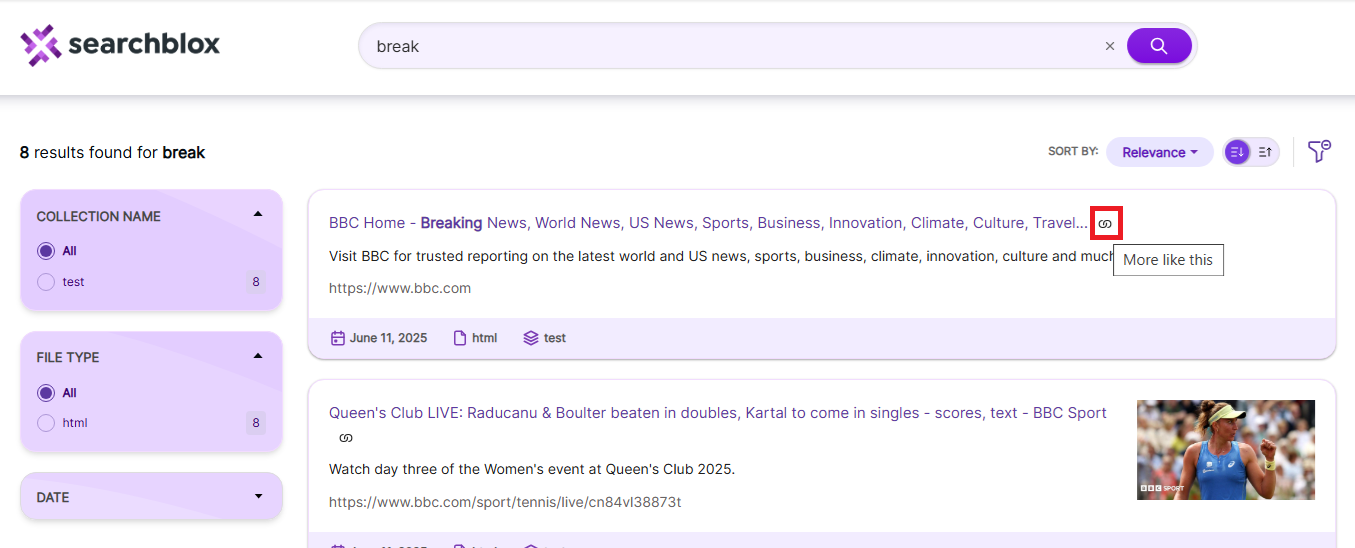Select All under File Type

[46, 393]
